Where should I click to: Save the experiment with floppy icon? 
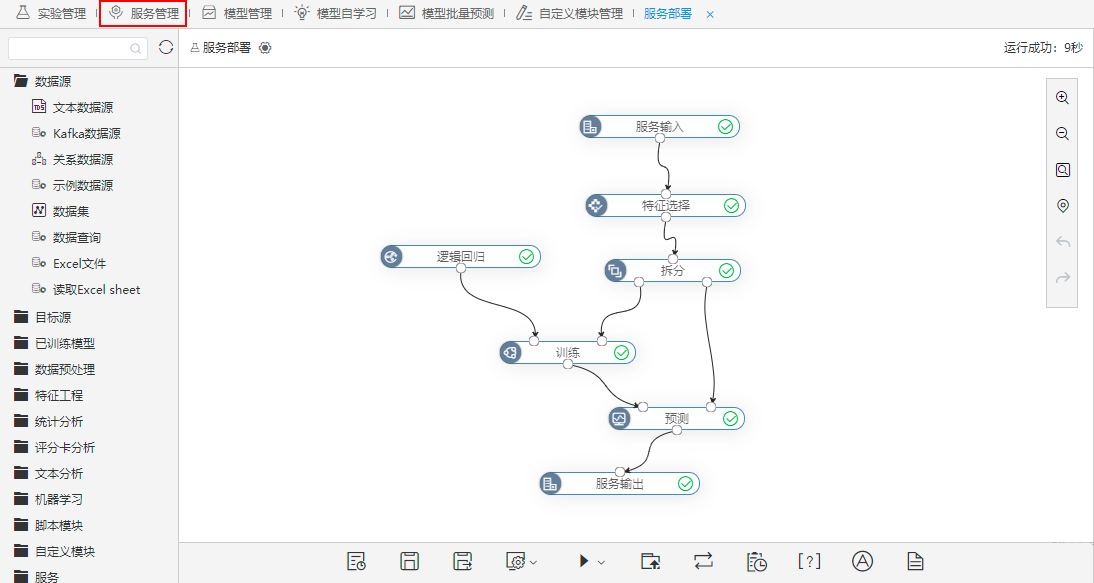pyautogui.click(x=410, y=561)
